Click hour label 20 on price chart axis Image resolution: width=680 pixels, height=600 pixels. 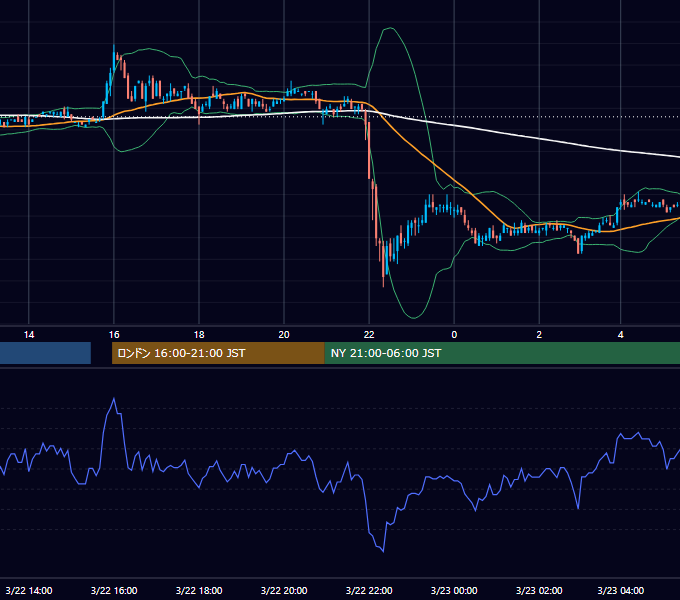tap(284, 335)
